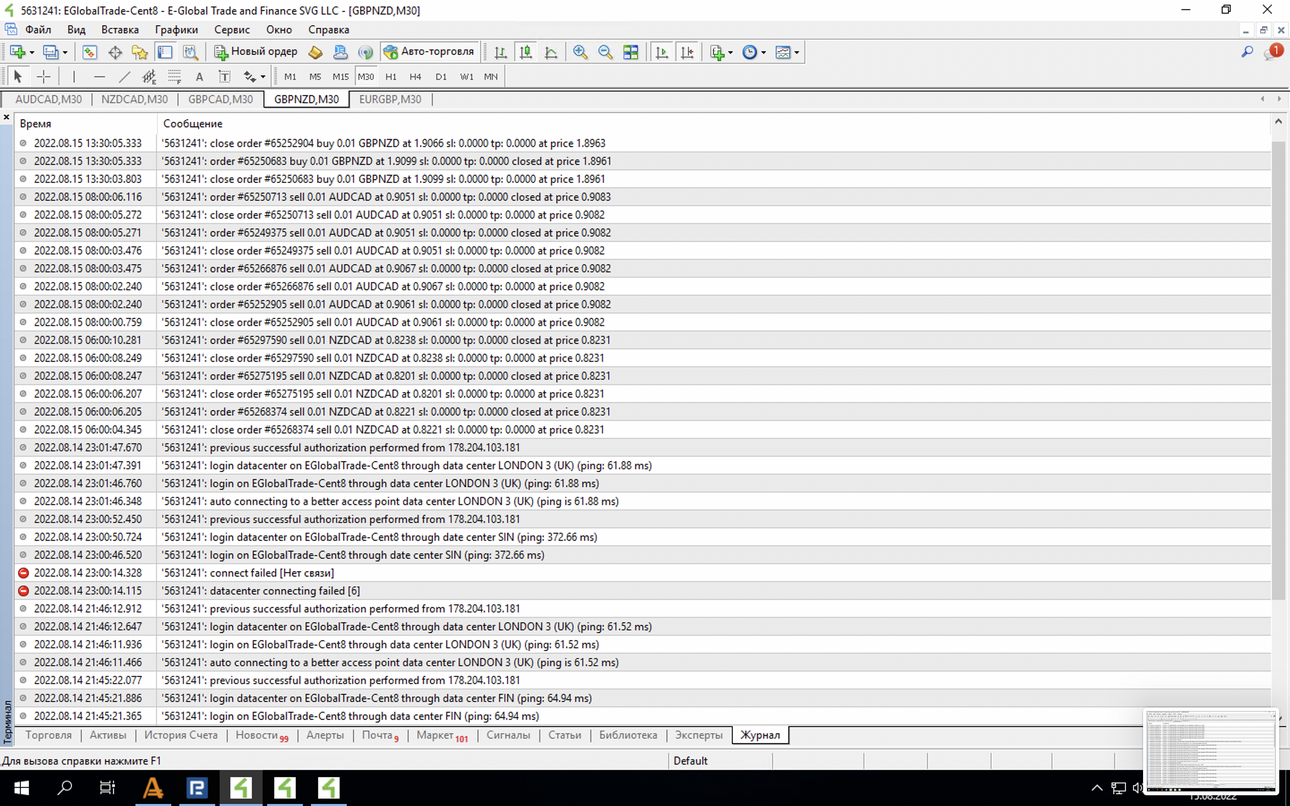Select the vertical line tool
Image resolution: width=1290 pixels, height=806 pixels.
click(x=74, y=76)
